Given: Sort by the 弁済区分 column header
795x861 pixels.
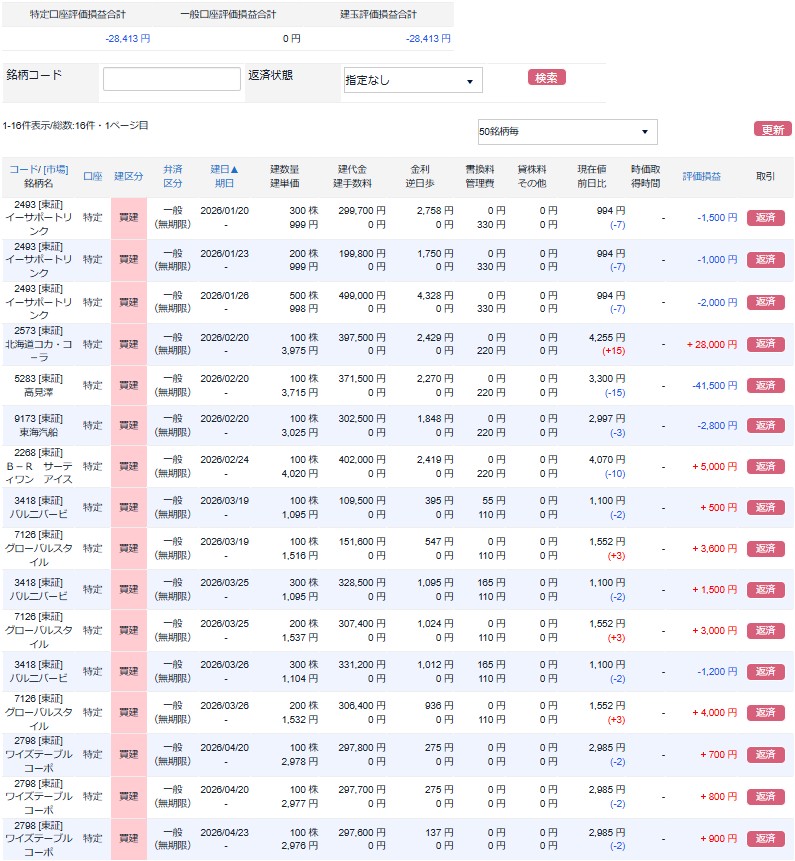Looking at the screenshot, I should point(173,176).
